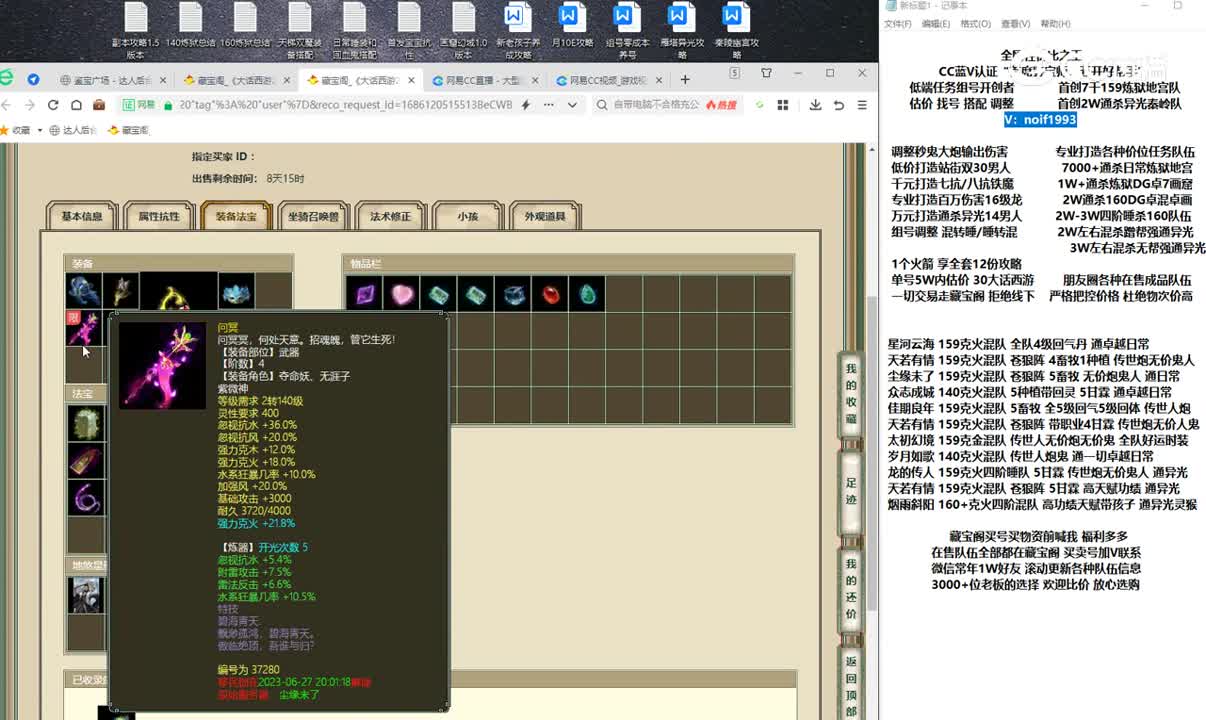Click the purple spiral 法宝 icon
Image resolution: width=1206 pixels, height=720 pixels.
(85, 497)
